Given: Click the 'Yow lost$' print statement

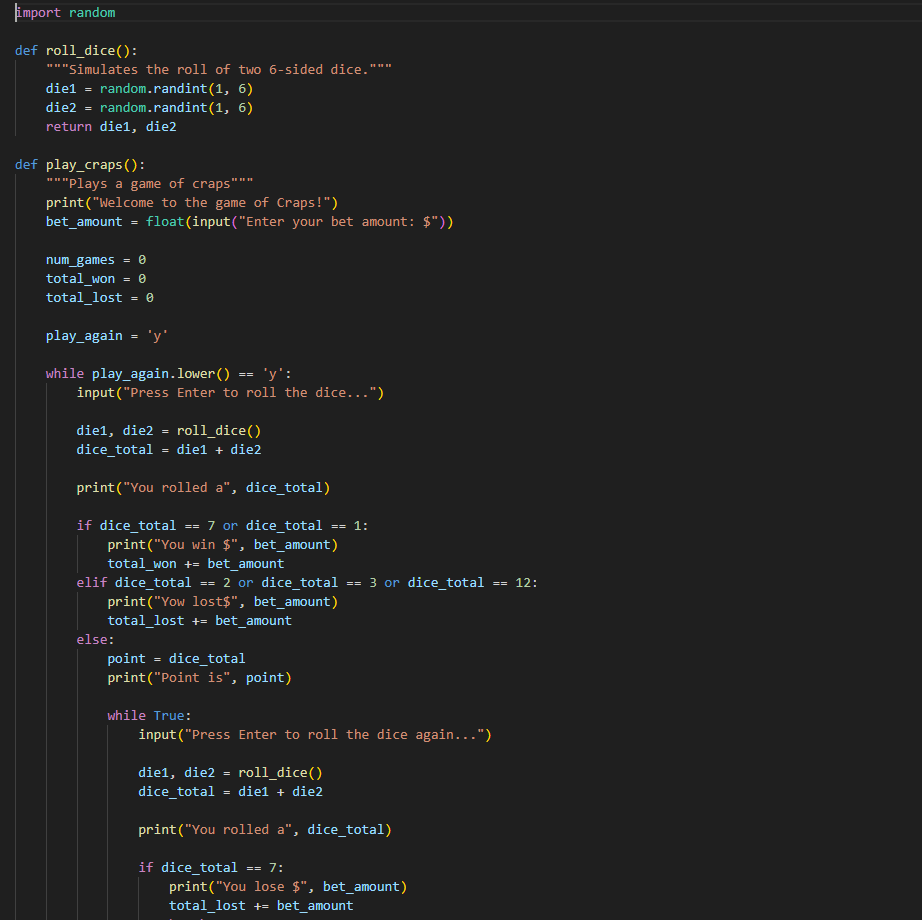Looking at the screenshot, I should [x=222, y=602].
